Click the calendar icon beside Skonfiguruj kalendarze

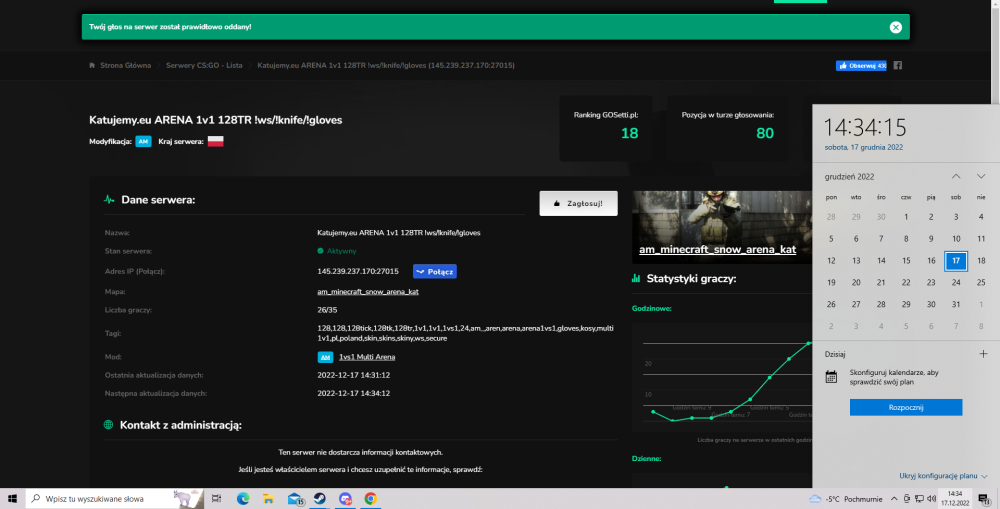click(831, 378)
